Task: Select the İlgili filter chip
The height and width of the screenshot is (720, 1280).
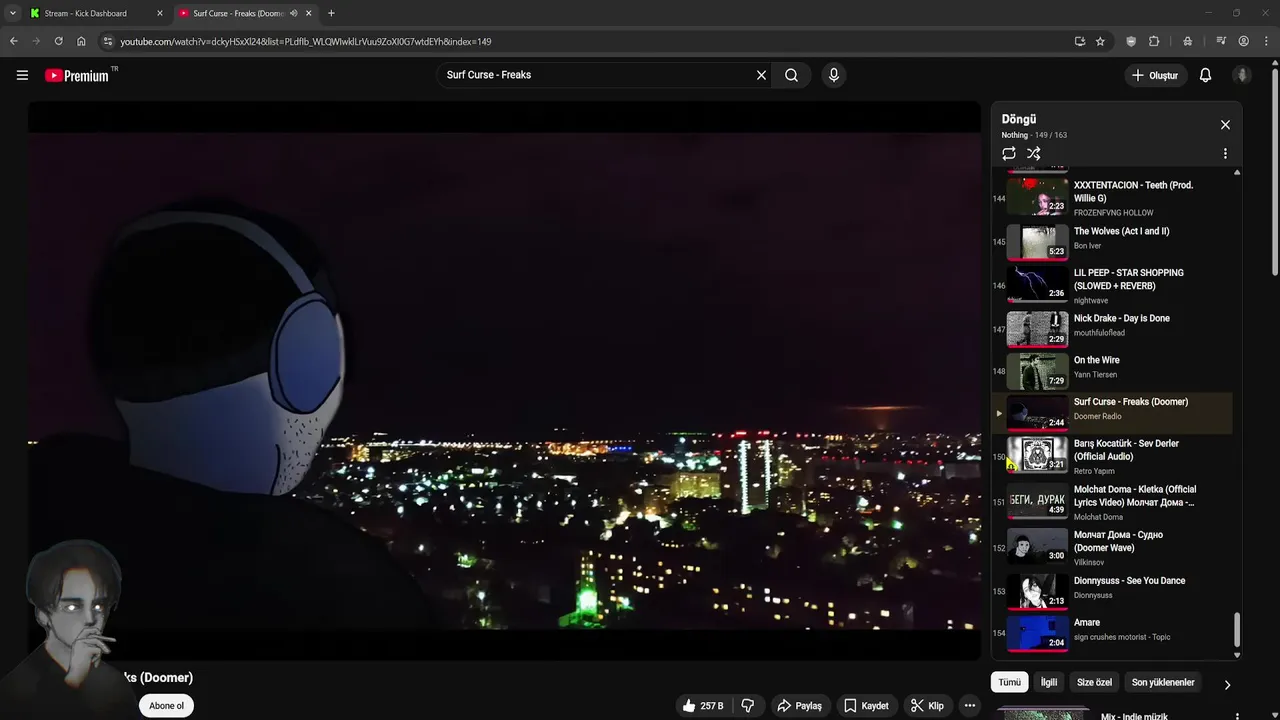Action: click(x=1048, y=682)
